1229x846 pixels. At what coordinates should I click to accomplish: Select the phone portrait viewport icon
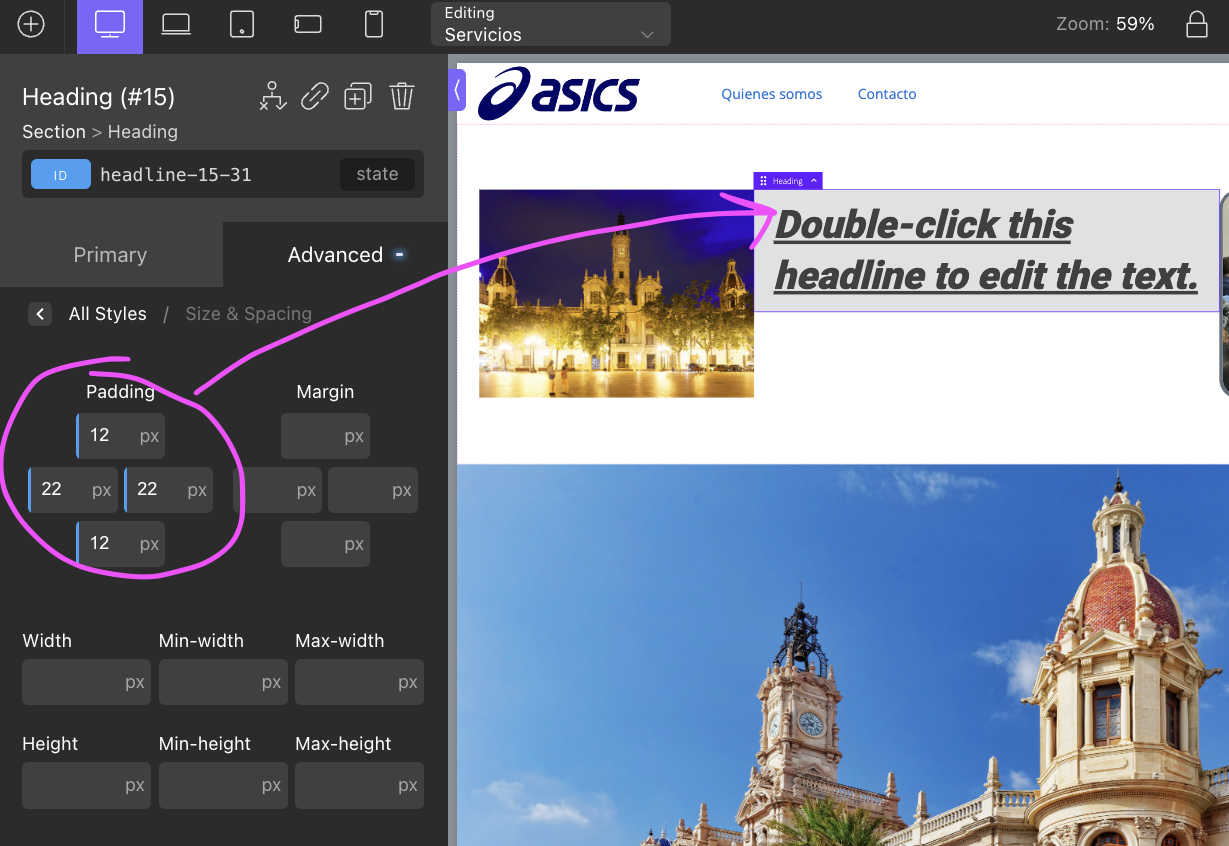pos(374,25)
